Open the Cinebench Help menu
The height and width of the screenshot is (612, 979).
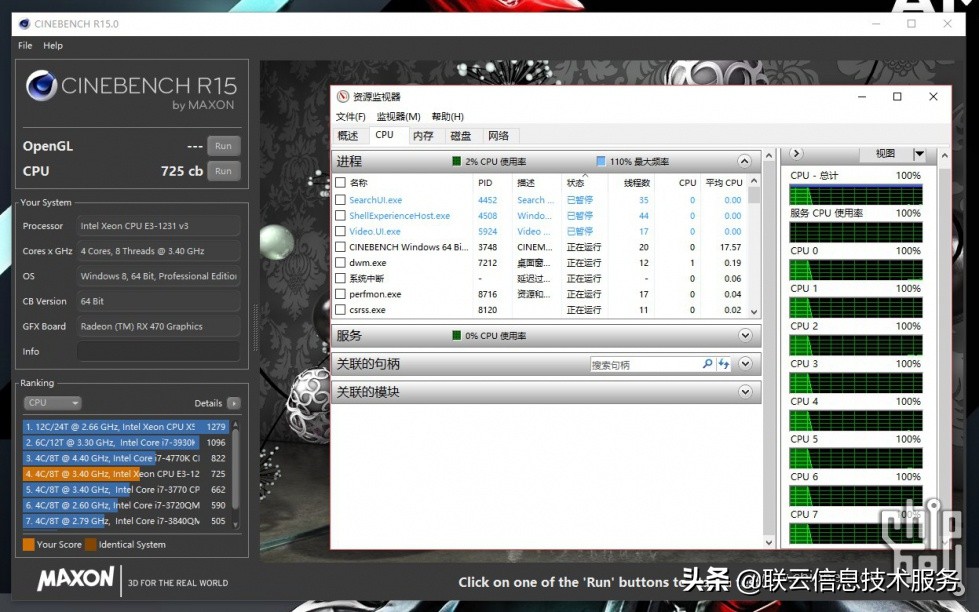(53, 45)
